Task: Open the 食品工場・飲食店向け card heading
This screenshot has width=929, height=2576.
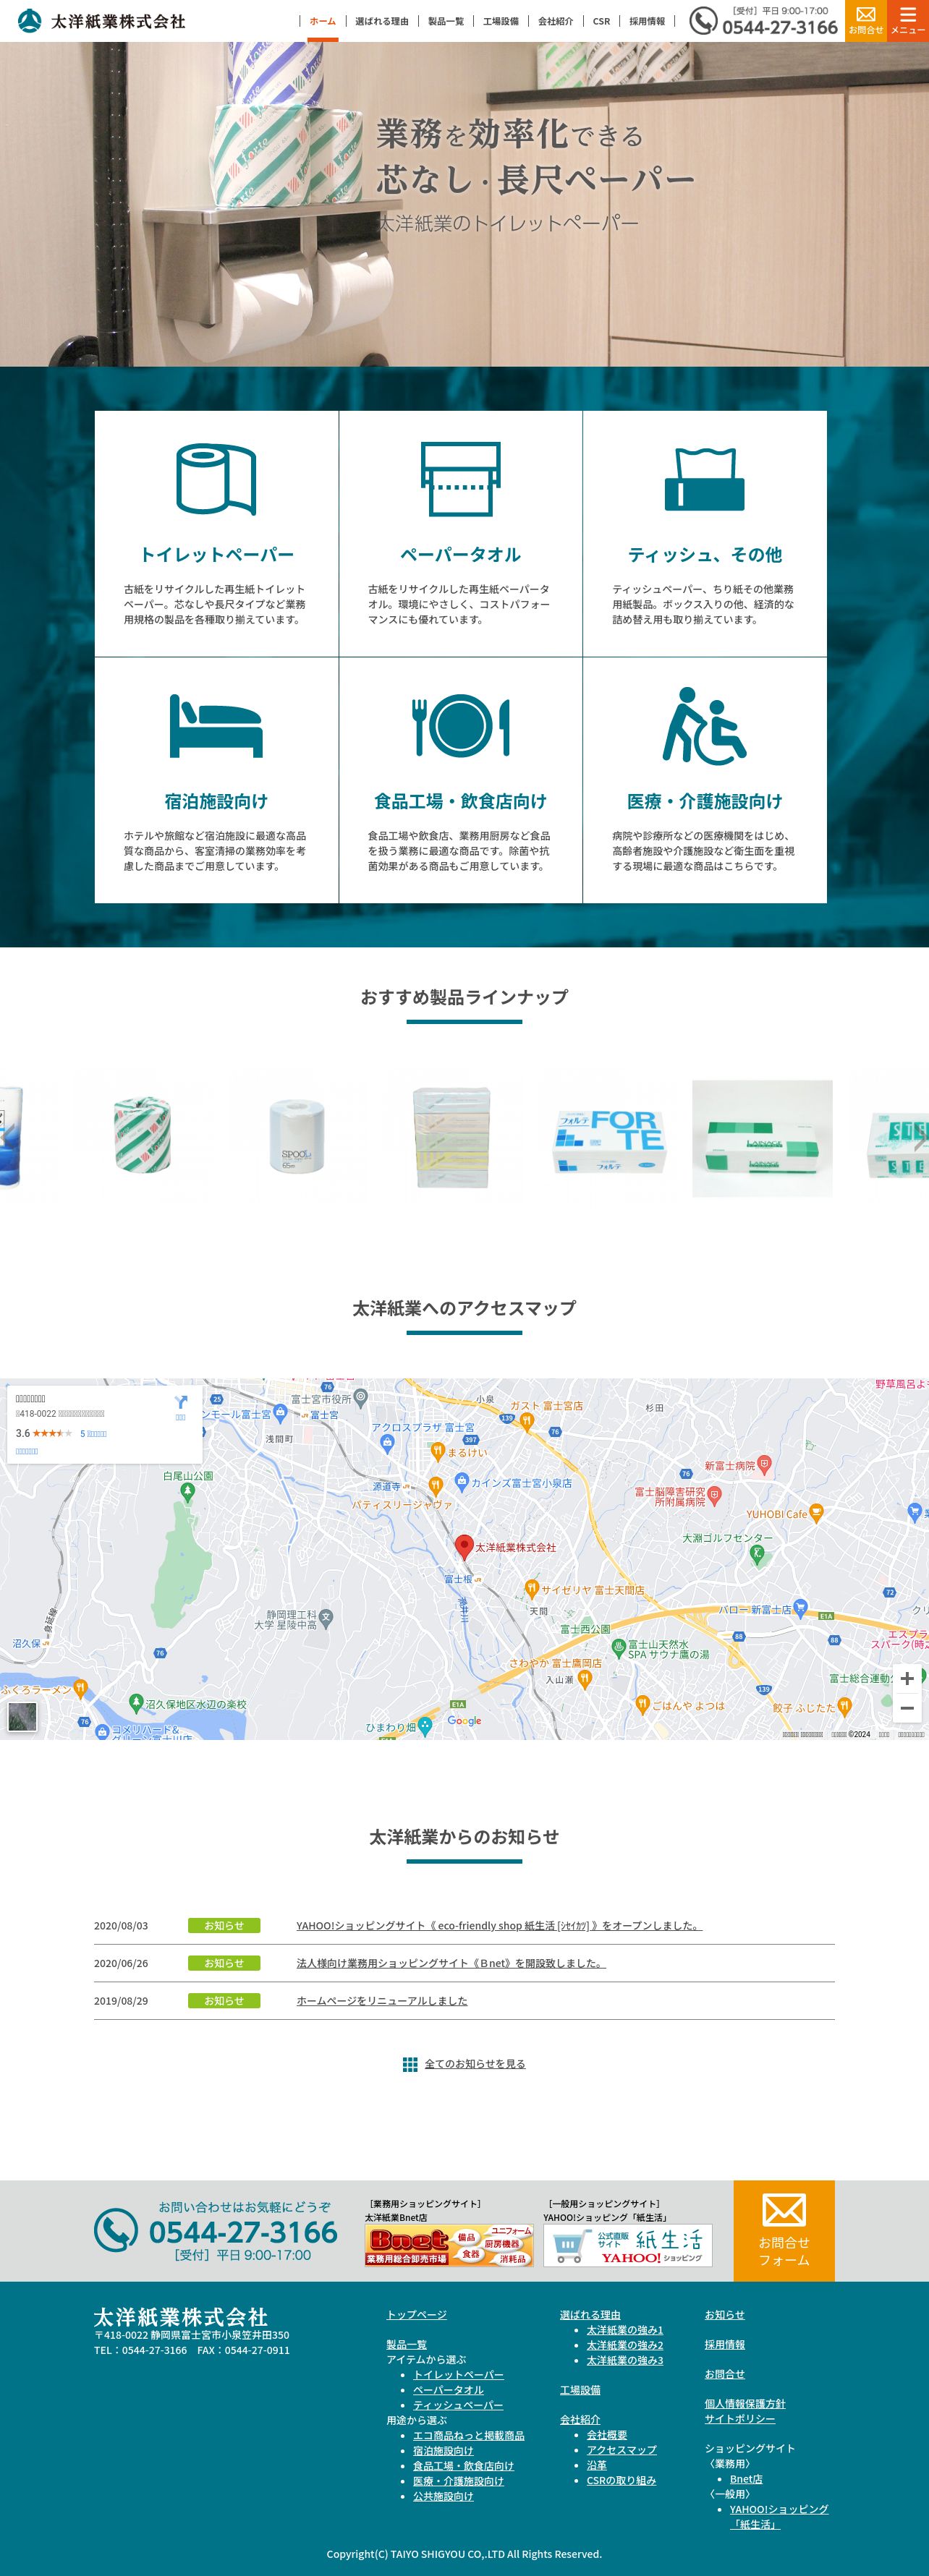Action: click(x=460, y=801)
